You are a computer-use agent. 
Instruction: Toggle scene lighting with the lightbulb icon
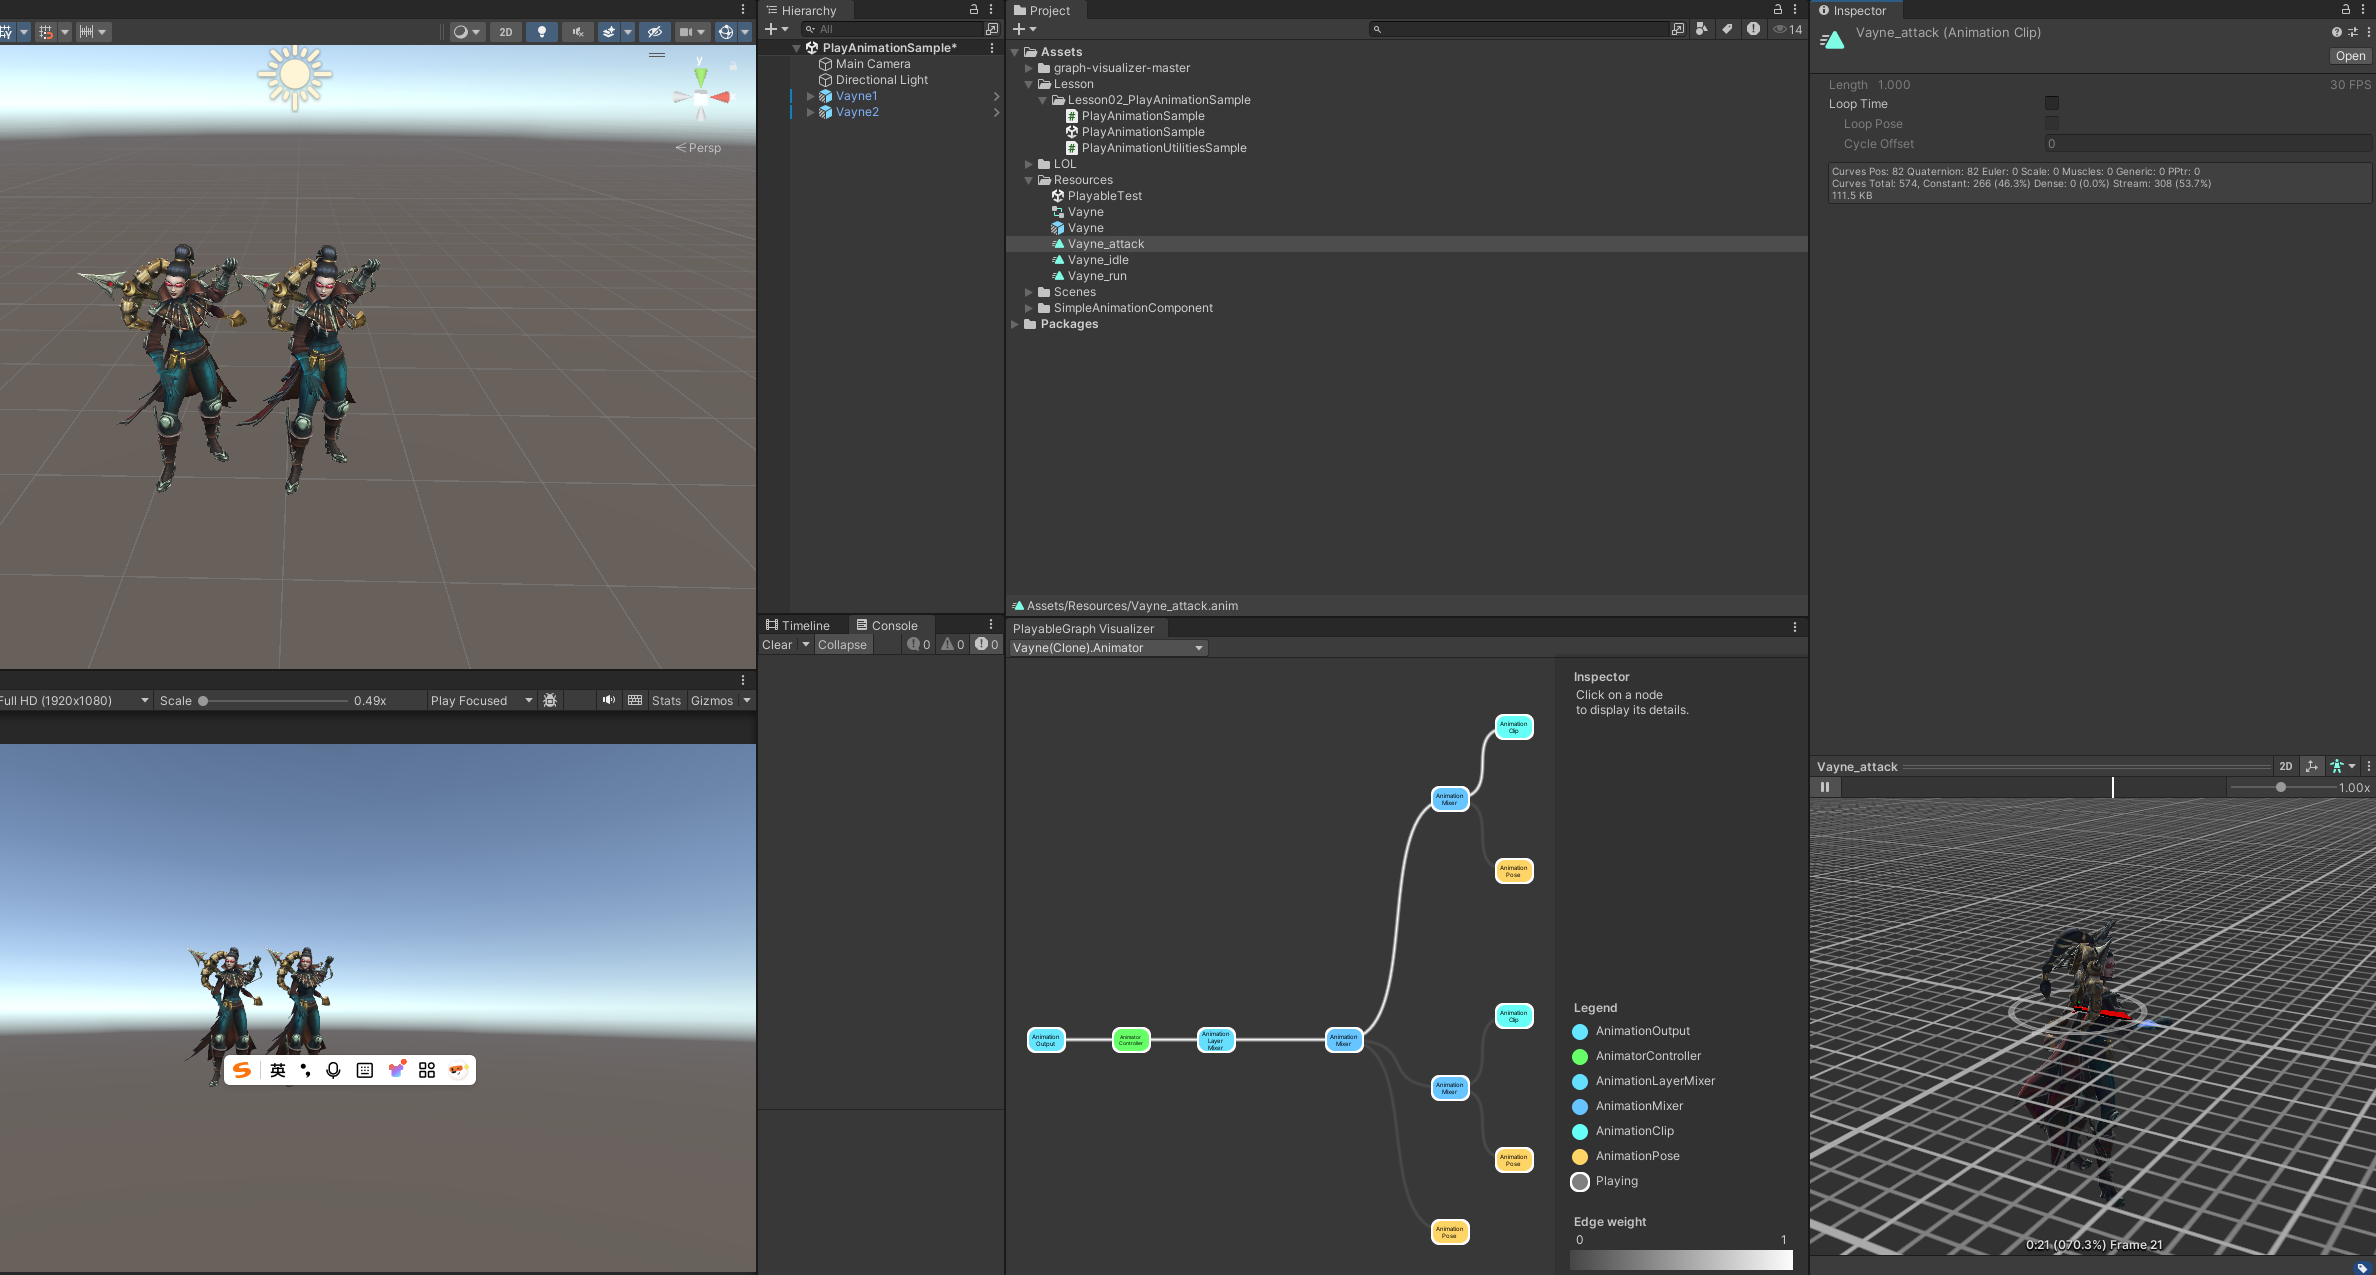coord(541,32)
